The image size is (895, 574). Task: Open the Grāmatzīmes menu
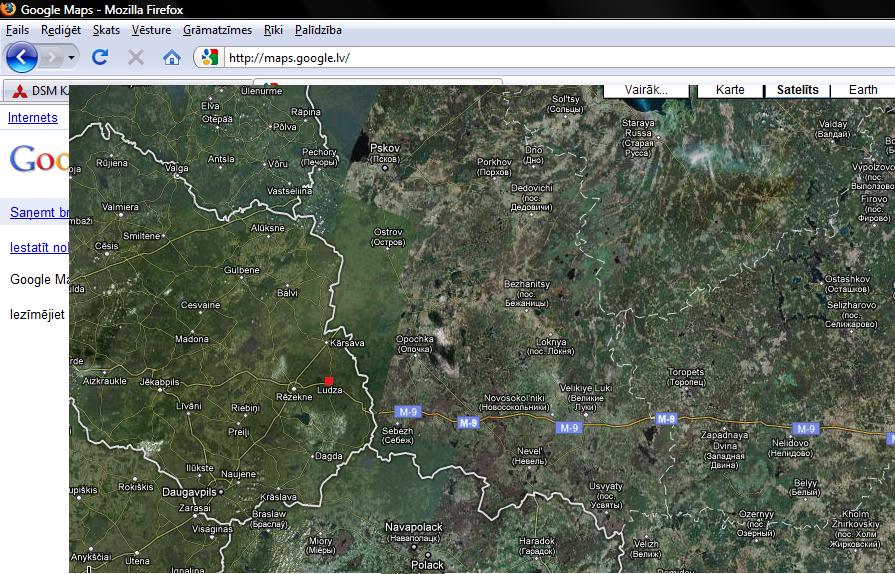click(x=220, y=30)
